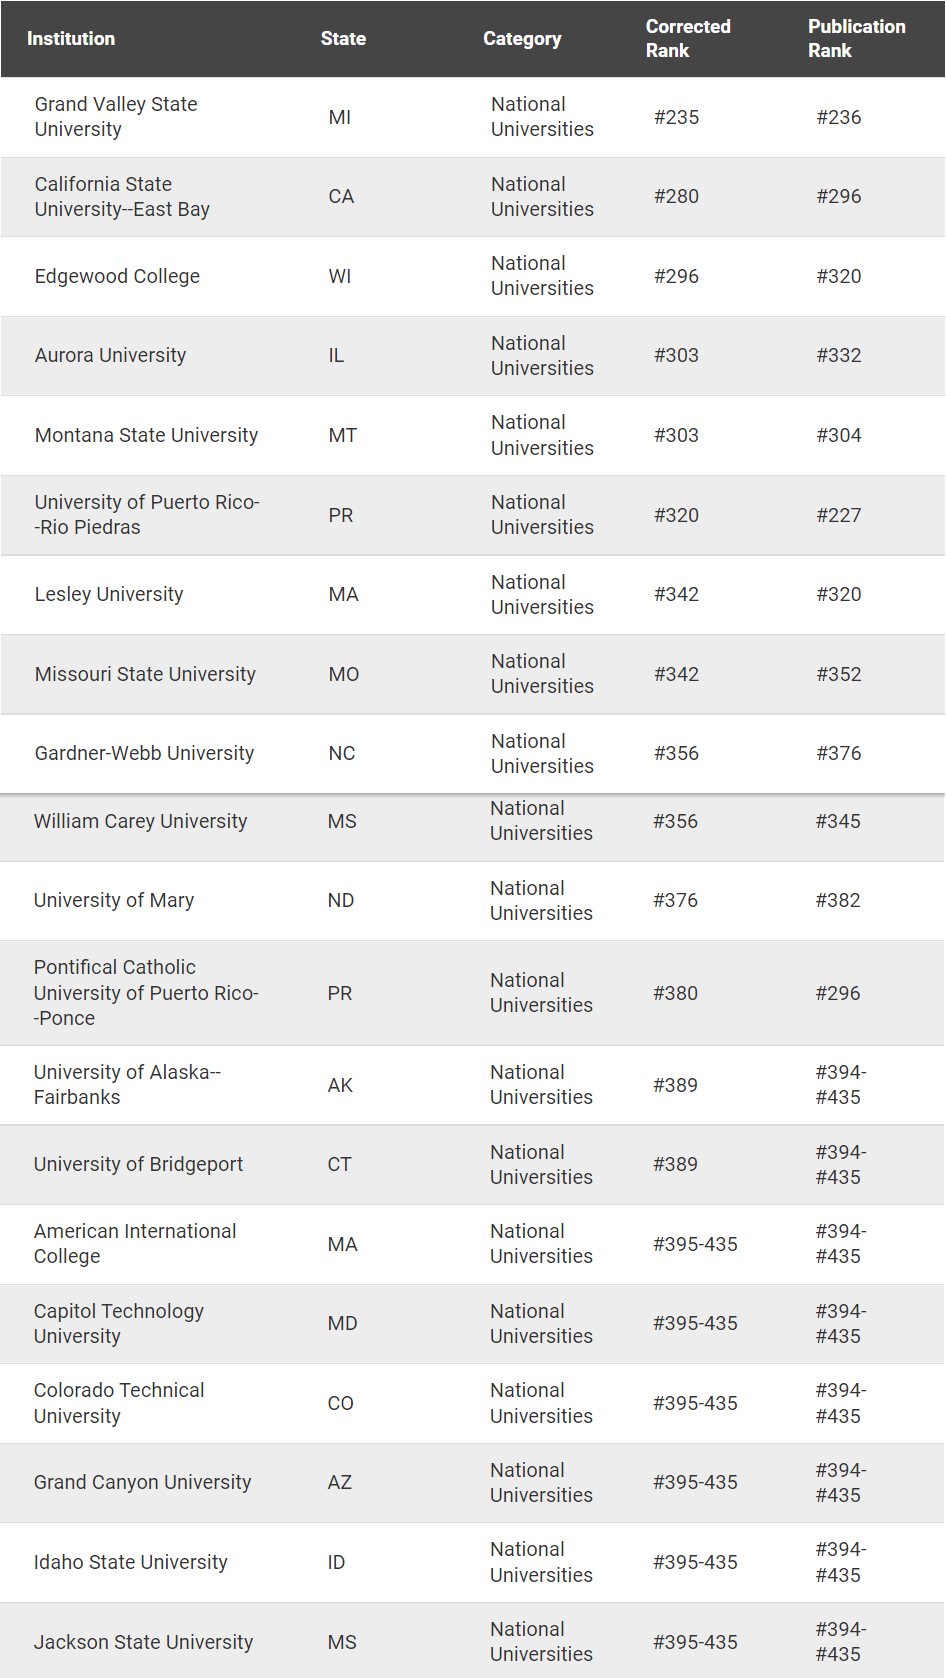Select University of Alaska--Fairbanks state AK
946x1678 pixels.
click(x=340, y=1085)
